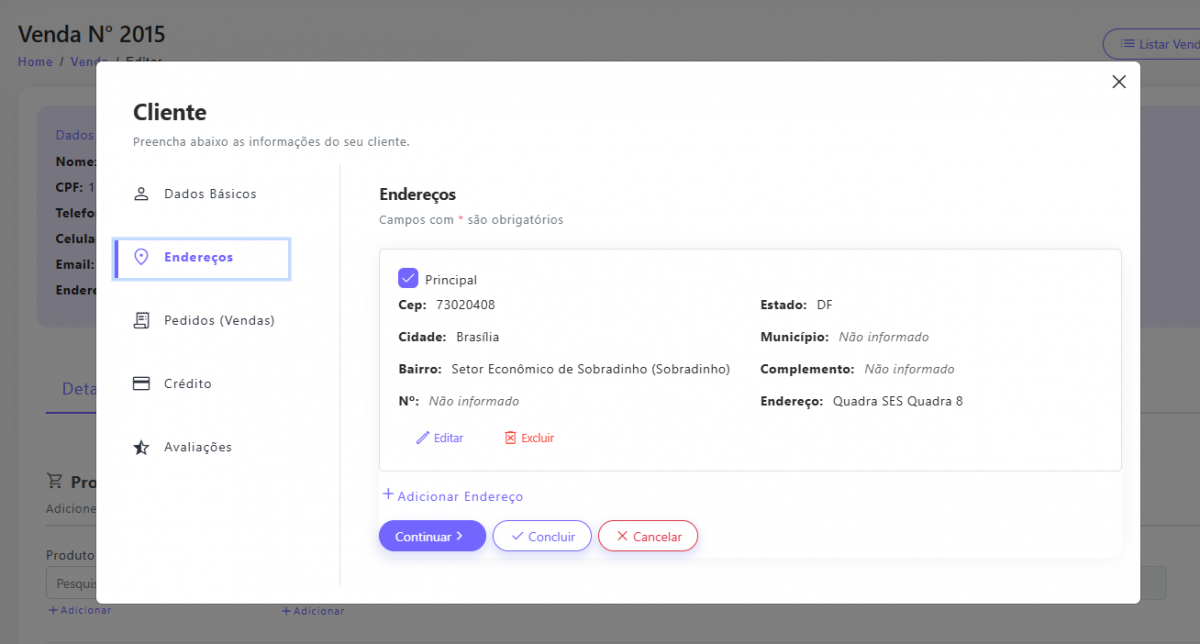Click the receipt icon beside Pedidos (Vendas)
The image size is (1200, 644).
[141, 321]
